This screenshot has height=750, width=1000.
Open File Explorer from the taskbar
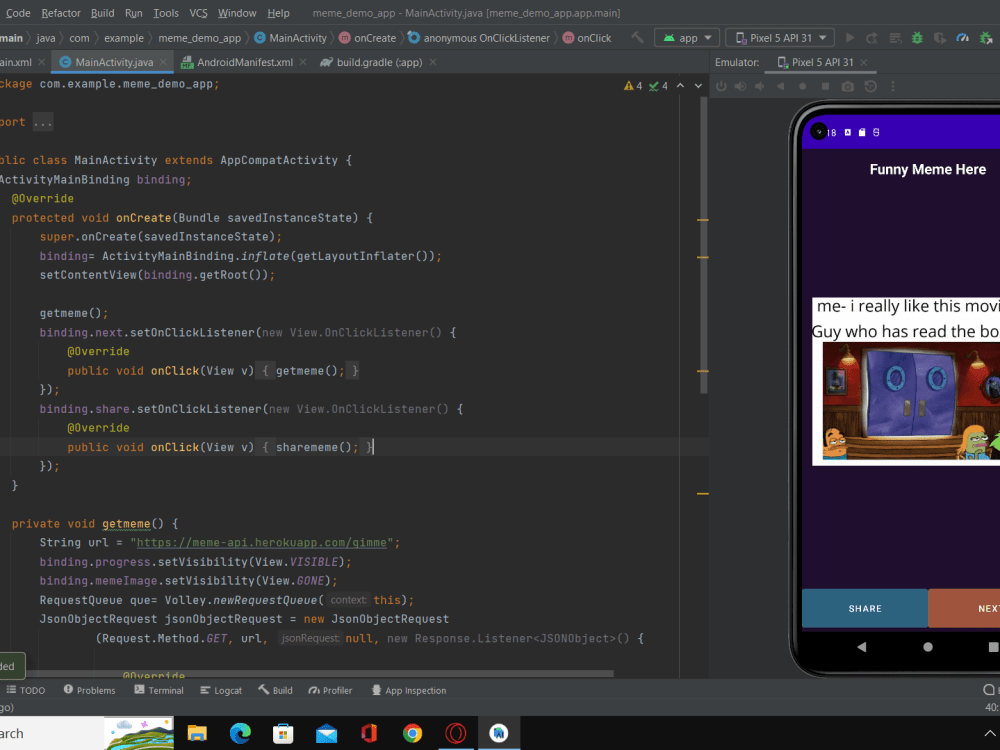click(x=197, y=733)
